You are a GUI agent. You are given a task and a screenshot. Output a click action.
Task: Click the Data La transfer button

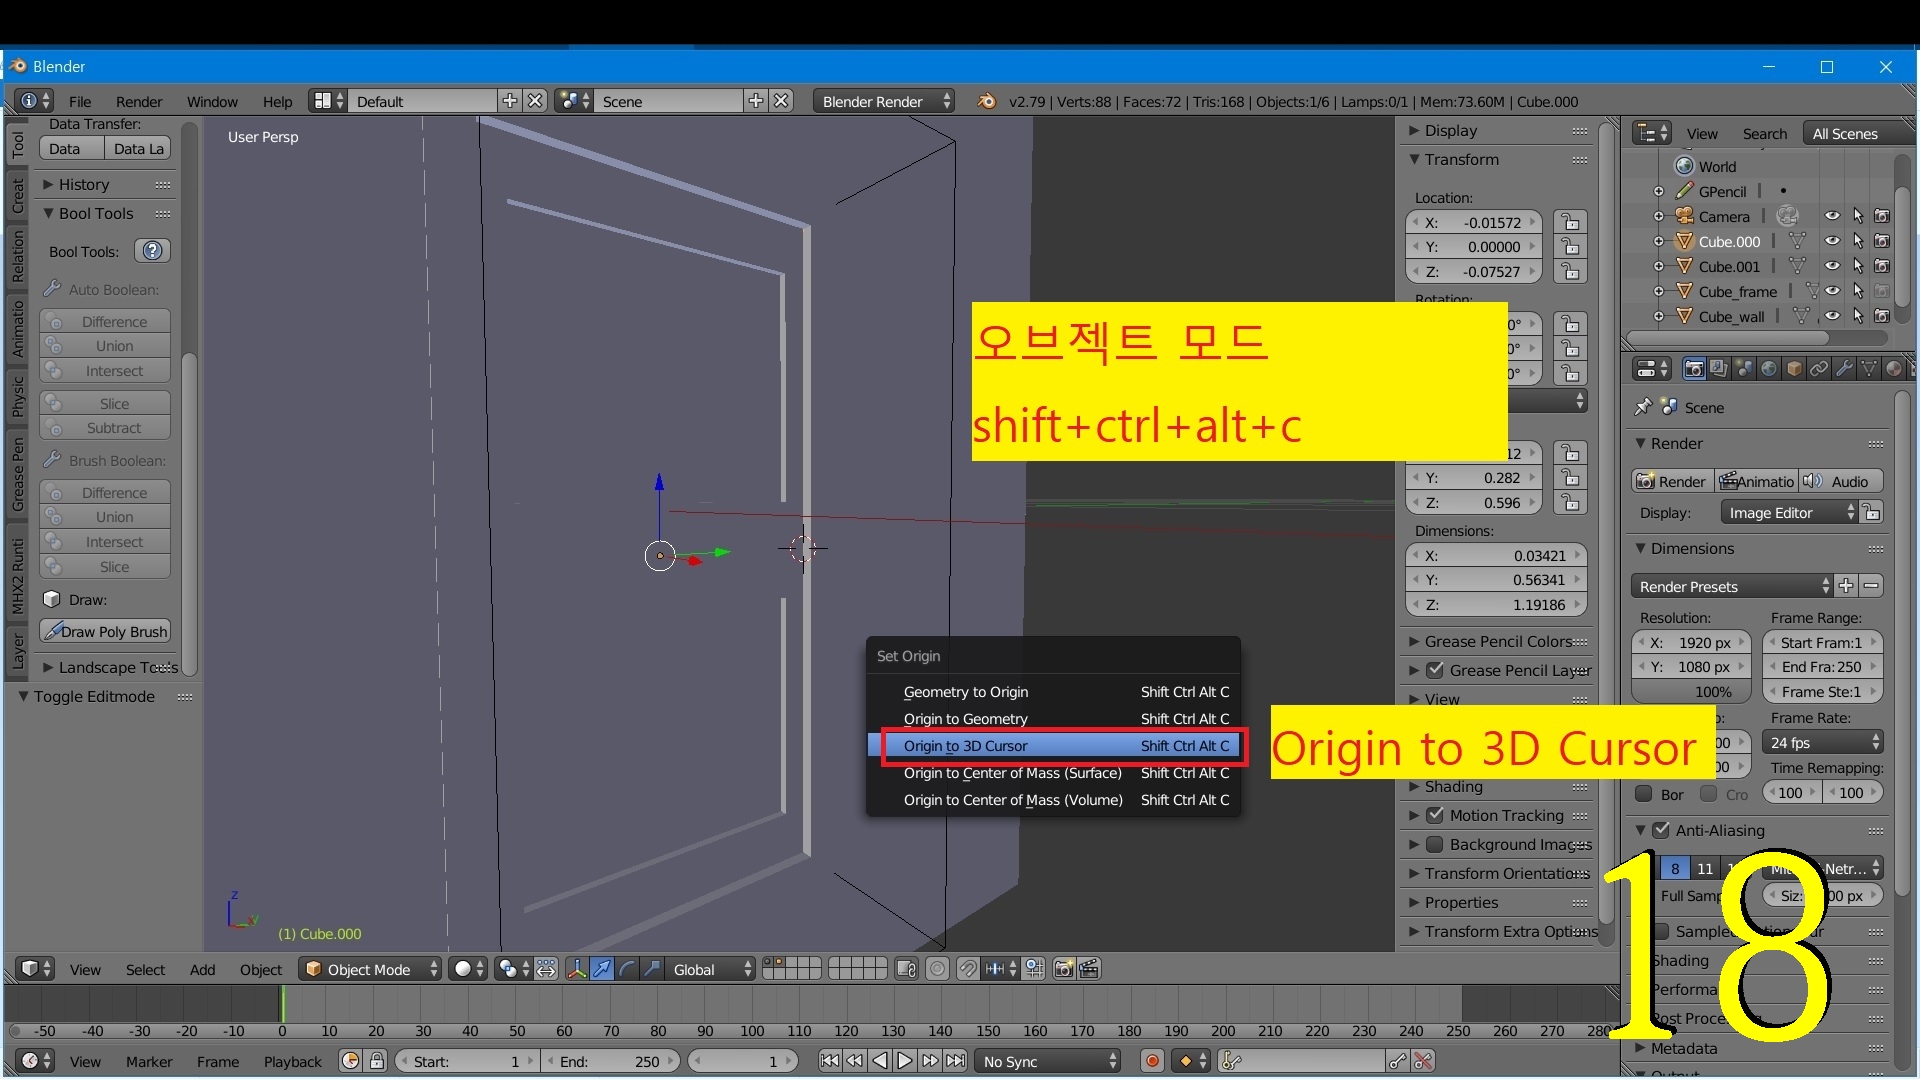pyautogui.click(x=138, y=149)
